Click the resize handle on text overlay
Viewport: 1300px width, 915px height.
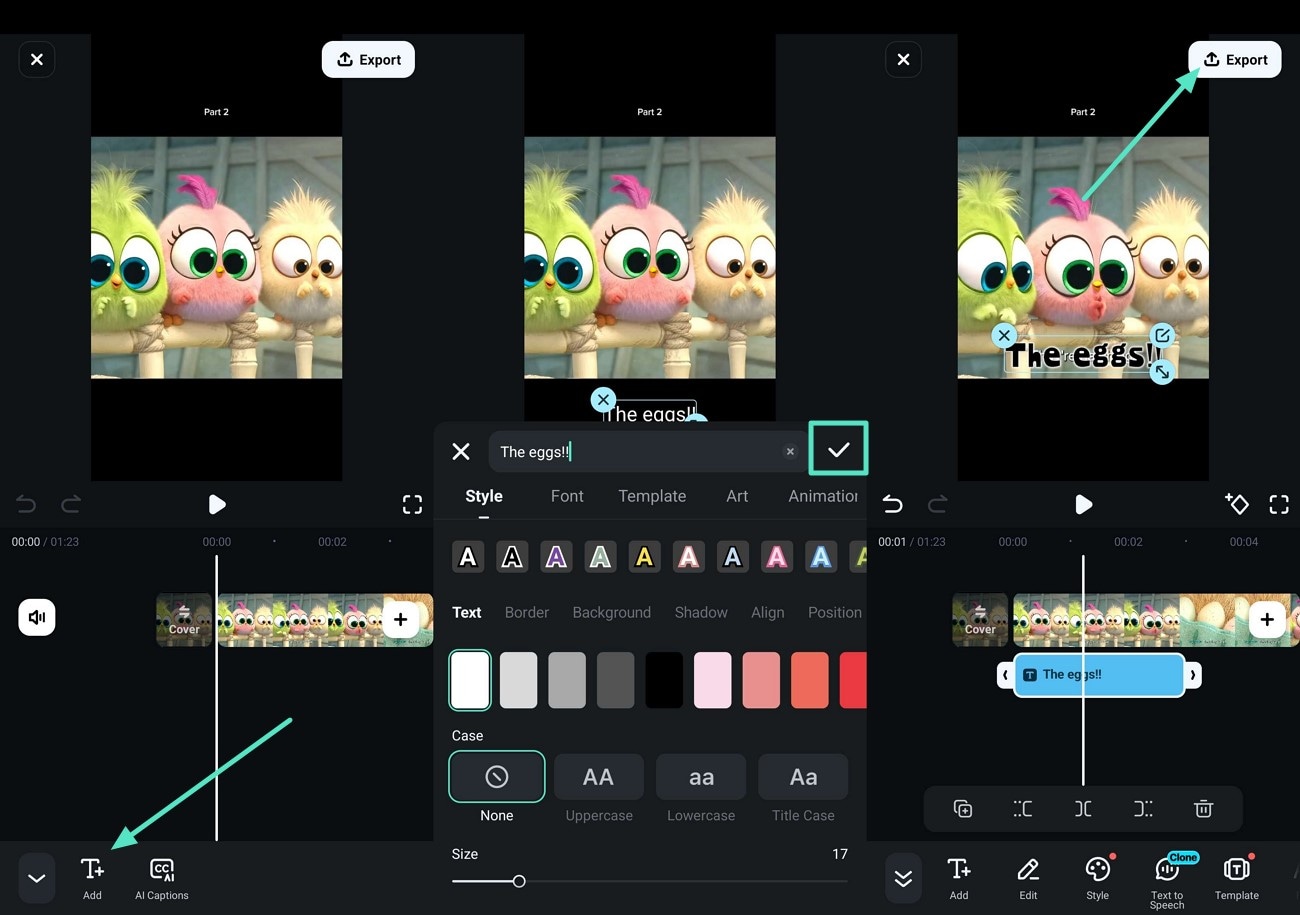[x=1161, y=371]
